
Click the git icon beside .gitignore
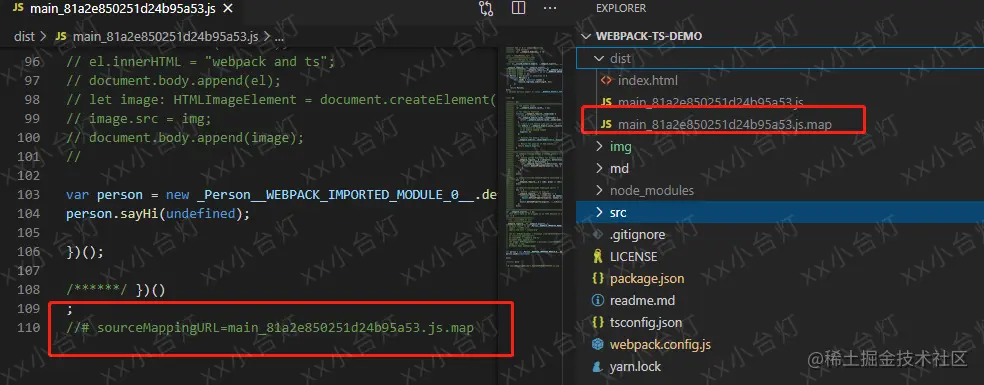(598, 234)
